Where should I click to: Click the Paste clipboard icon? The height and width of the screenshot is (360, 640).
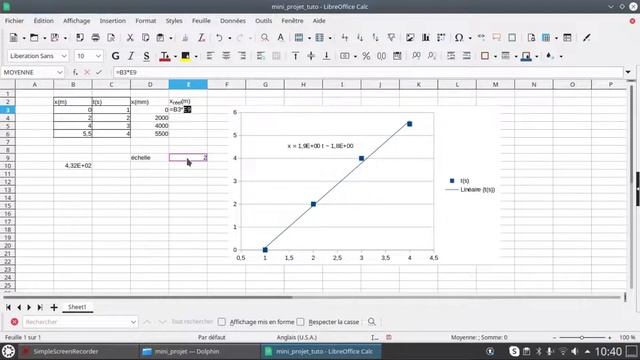160,38
